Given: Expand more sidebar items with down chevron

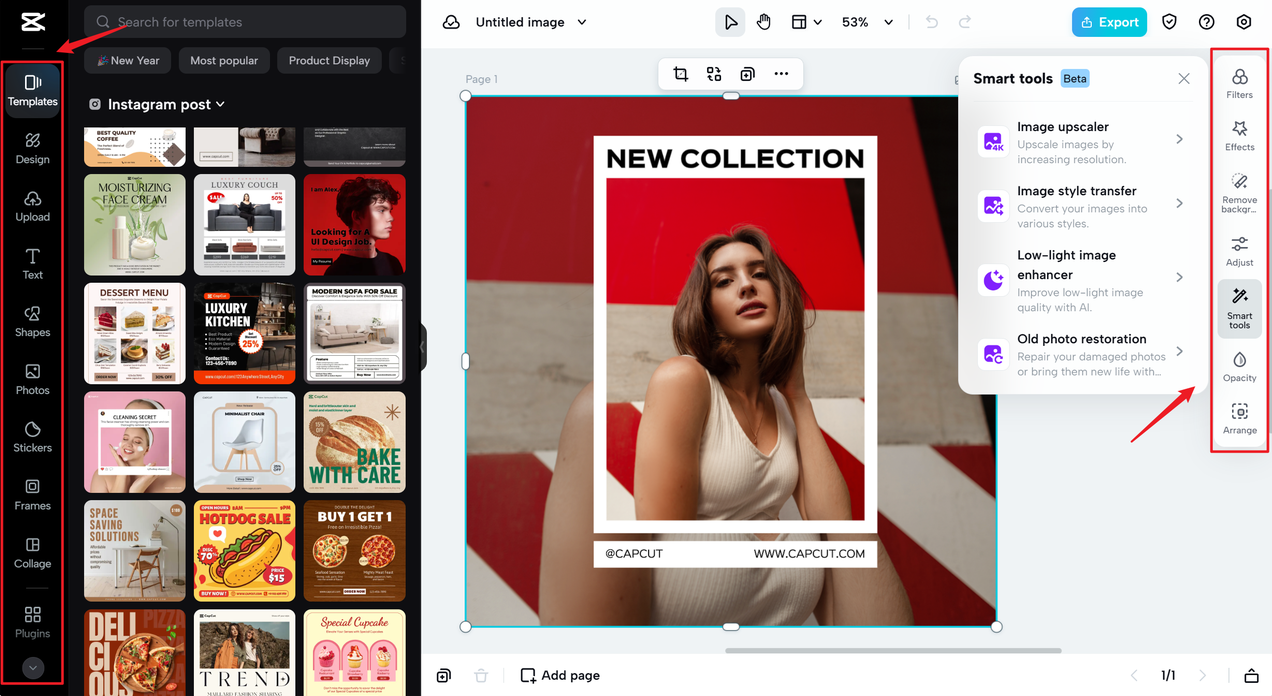Looking at the screenshot, I should pos(32,668).
